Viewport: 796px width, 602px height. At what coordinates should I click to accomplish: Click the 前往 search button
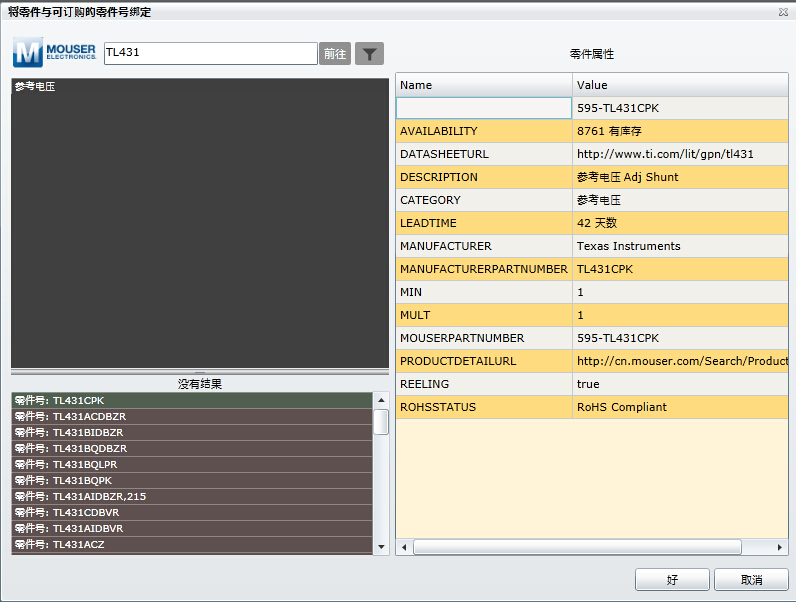[335, 53]
